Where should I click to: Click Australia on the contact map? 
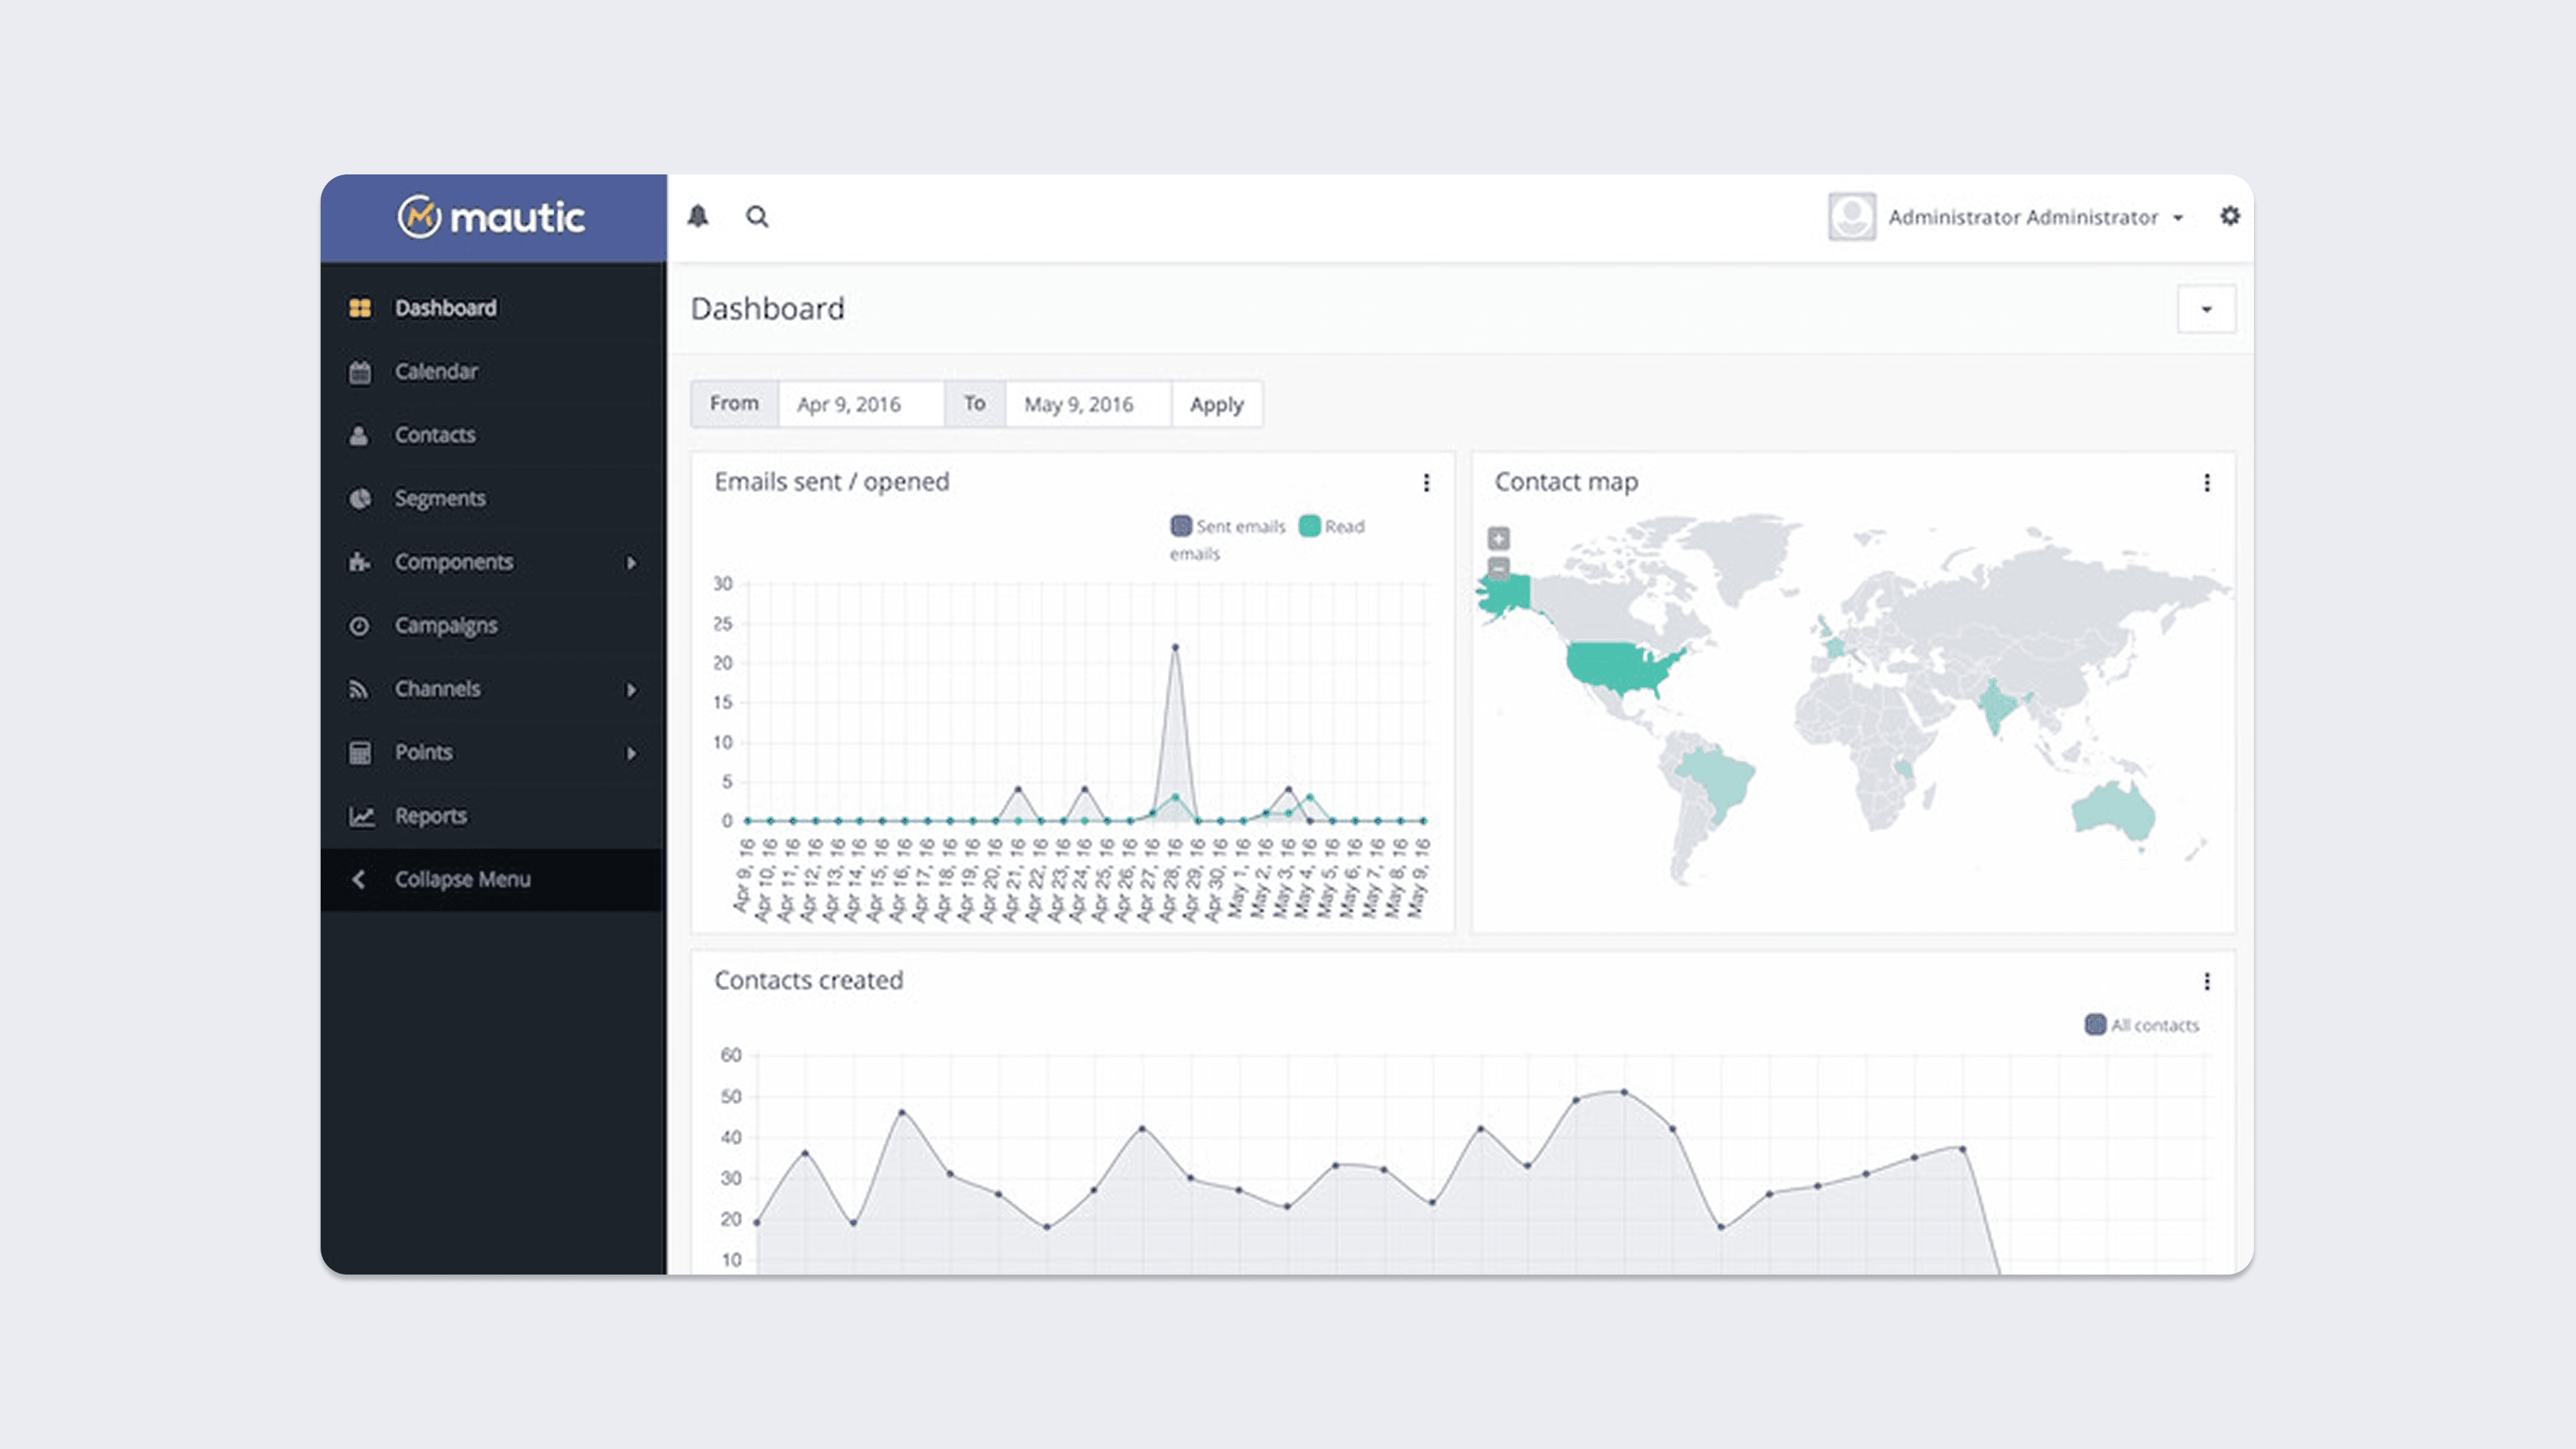click(x=2112, y=812)
